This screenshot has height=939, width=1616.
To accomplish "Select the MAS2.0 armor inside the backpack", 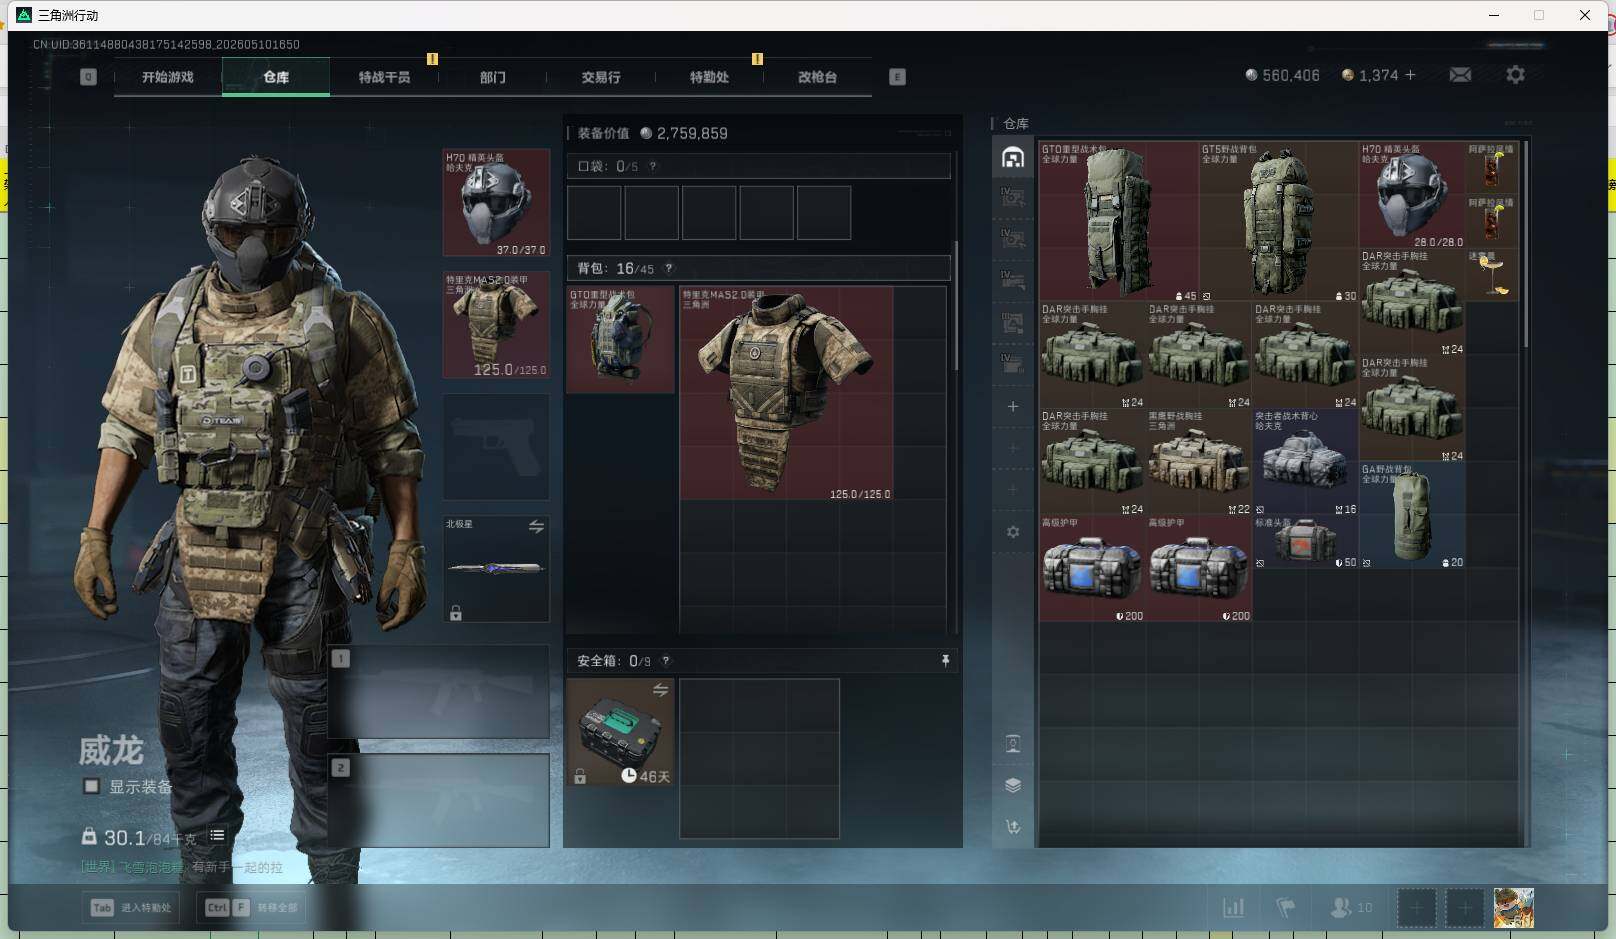I will [786, 393].
